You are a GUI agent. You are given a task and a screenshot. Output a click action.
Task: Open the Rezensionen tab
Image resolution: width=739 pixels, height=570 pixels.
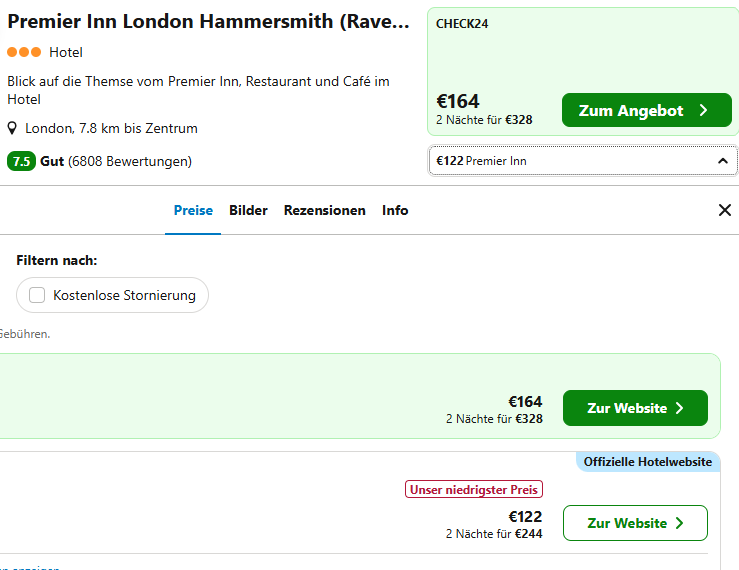tap(325, 210)
